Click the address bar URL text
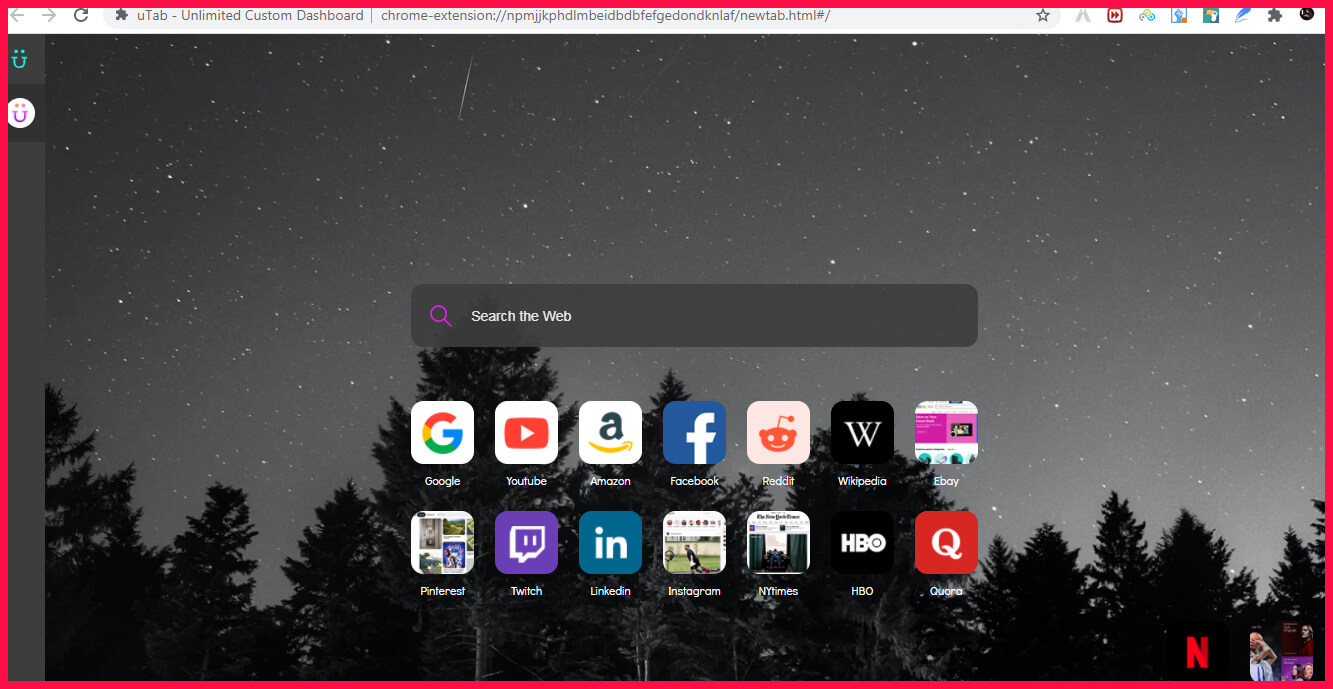1333x689 pixels. [605, 15]
